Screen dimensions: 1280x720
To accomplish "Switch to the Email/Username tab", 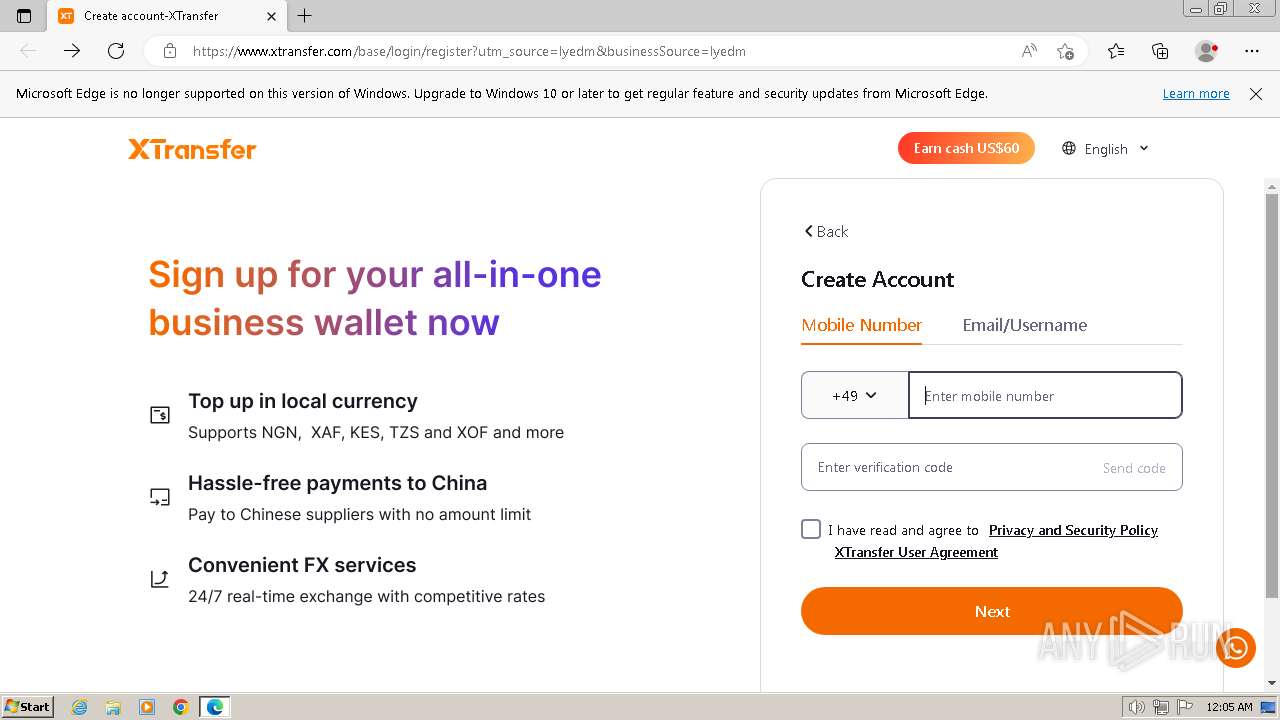I will 1024,325.
